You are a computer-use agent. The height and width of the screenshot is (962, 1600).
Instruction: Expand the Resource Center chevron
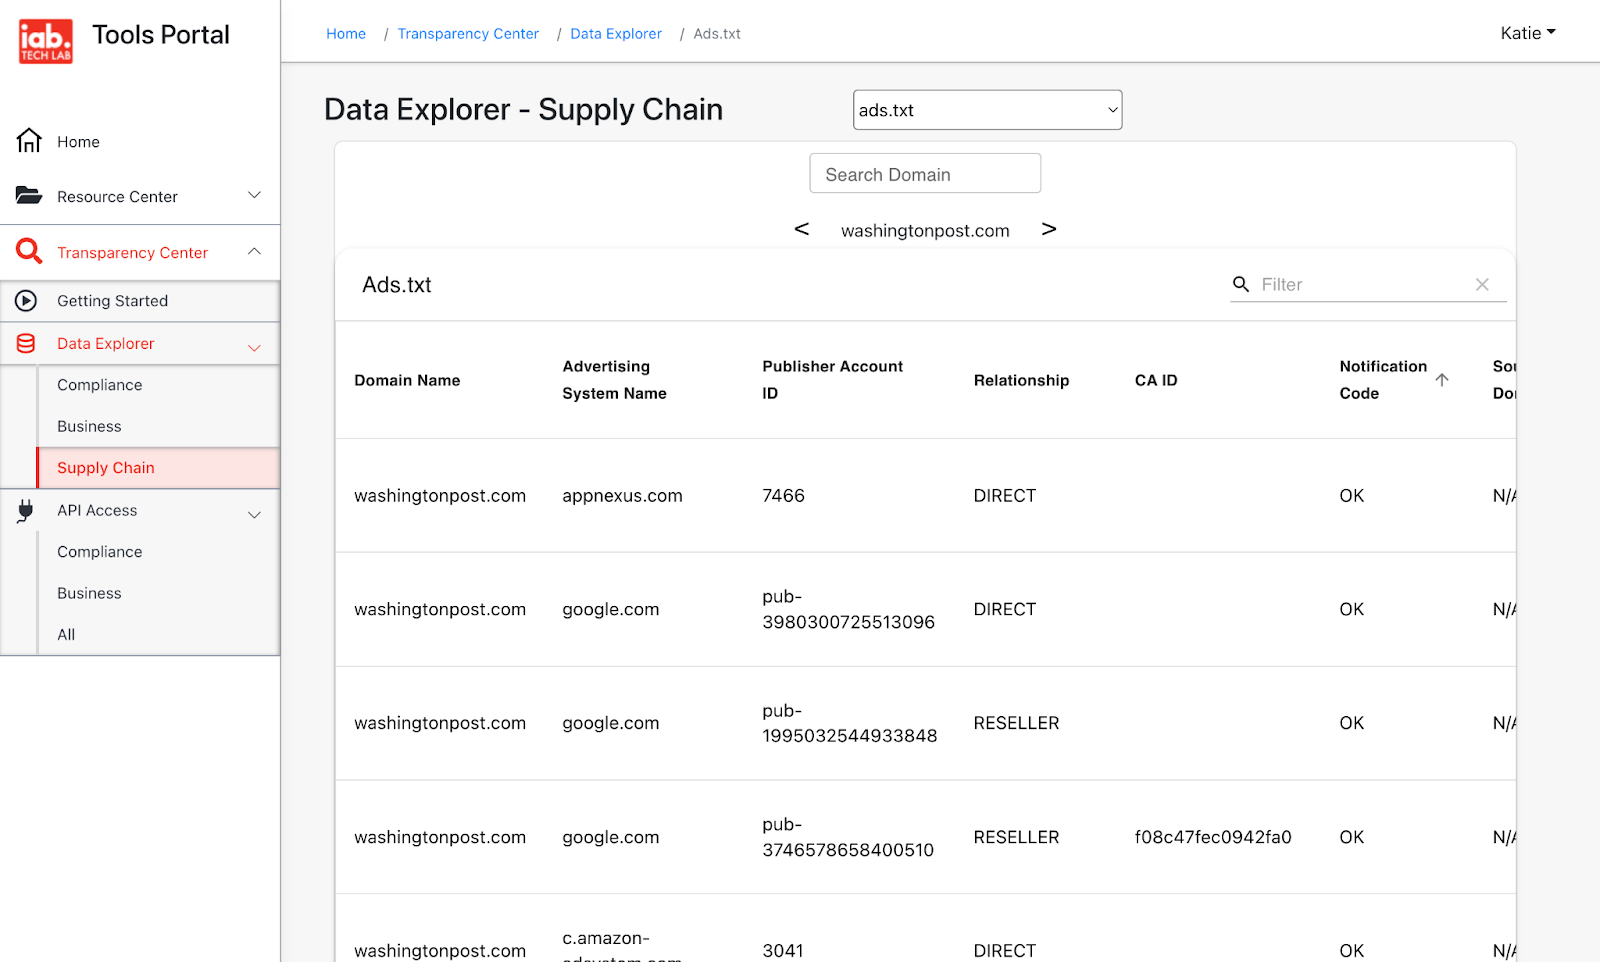pos(254,195)
